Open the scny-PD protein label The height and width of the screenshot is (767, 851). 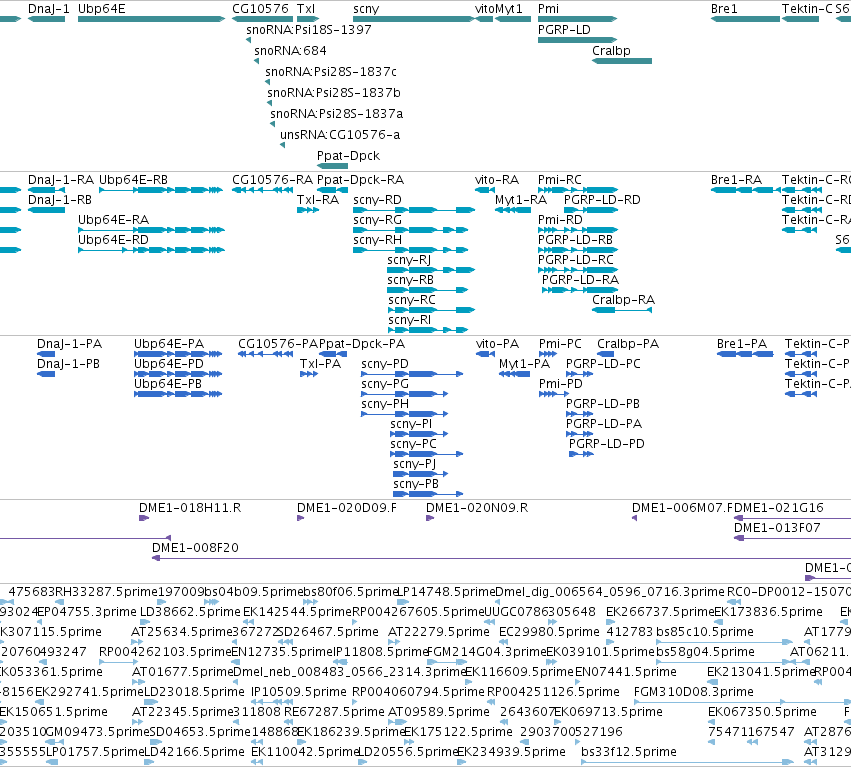[x=385, y=364]
